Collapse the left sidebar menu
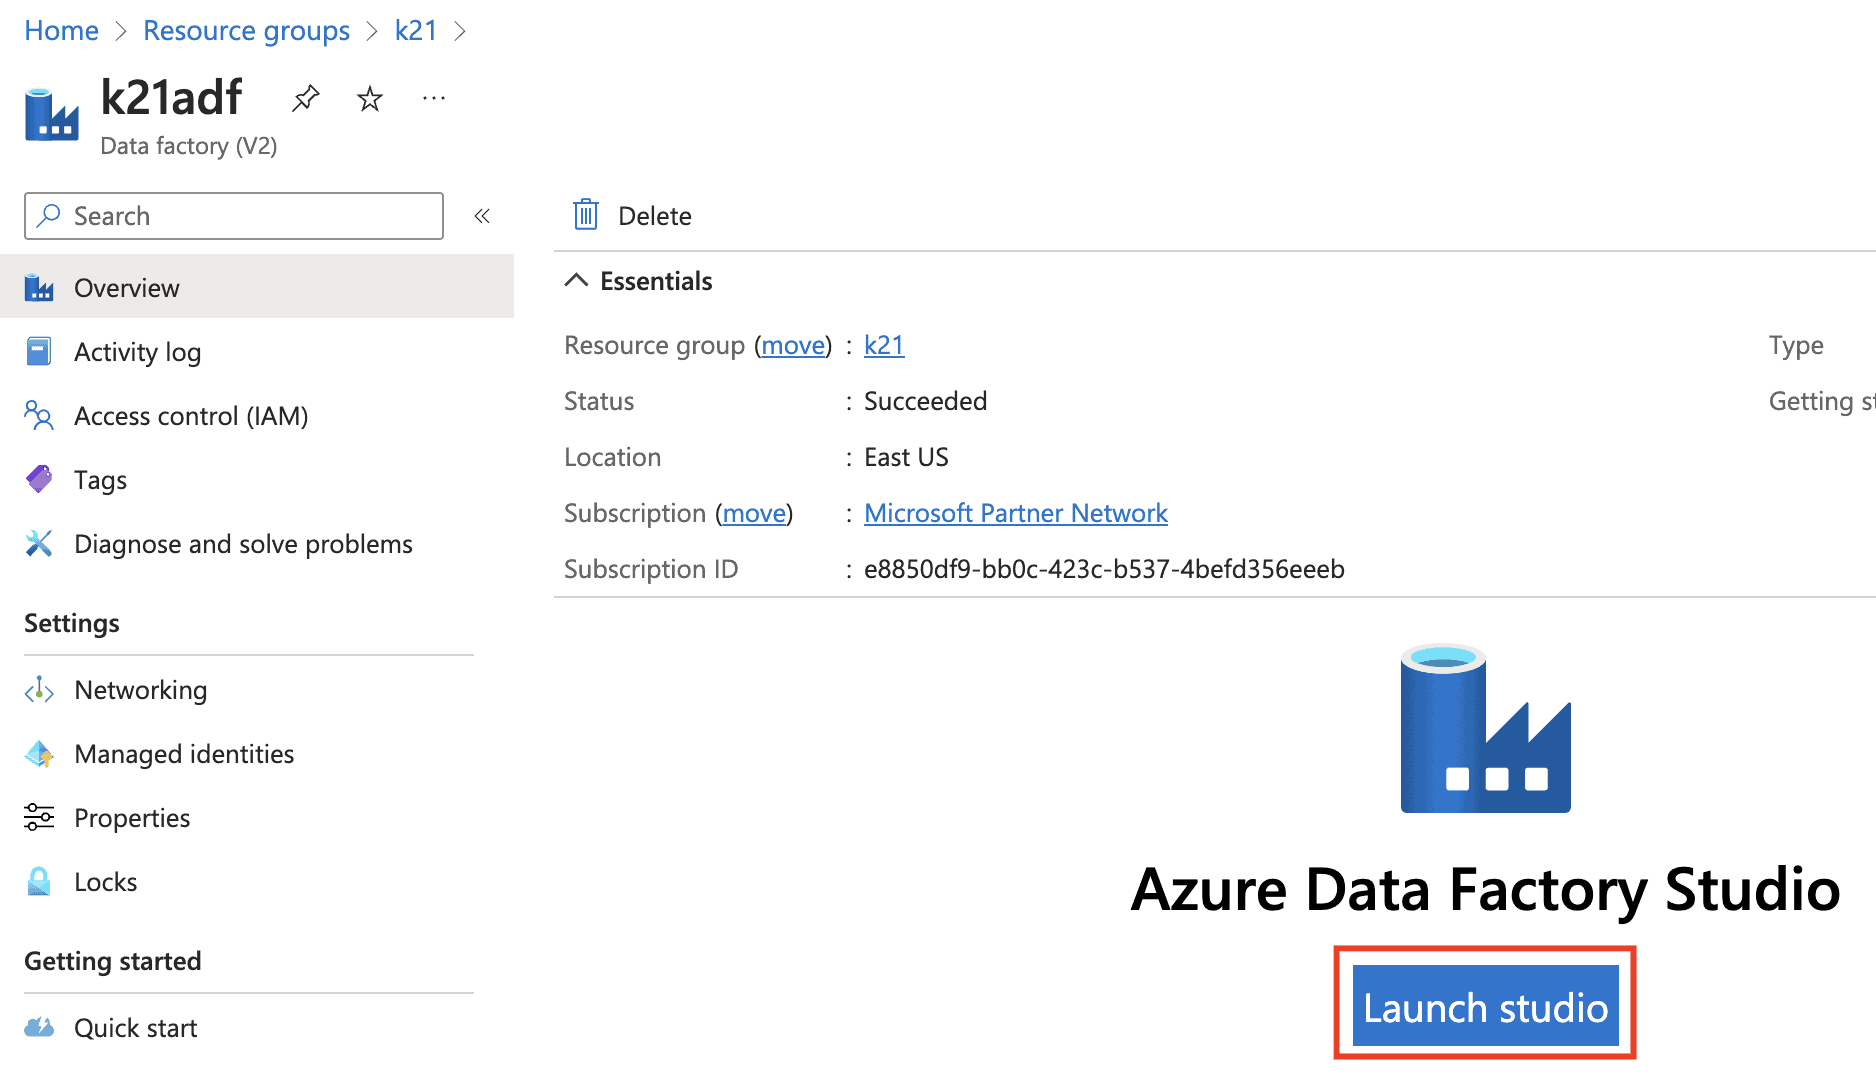 point(482,216)
